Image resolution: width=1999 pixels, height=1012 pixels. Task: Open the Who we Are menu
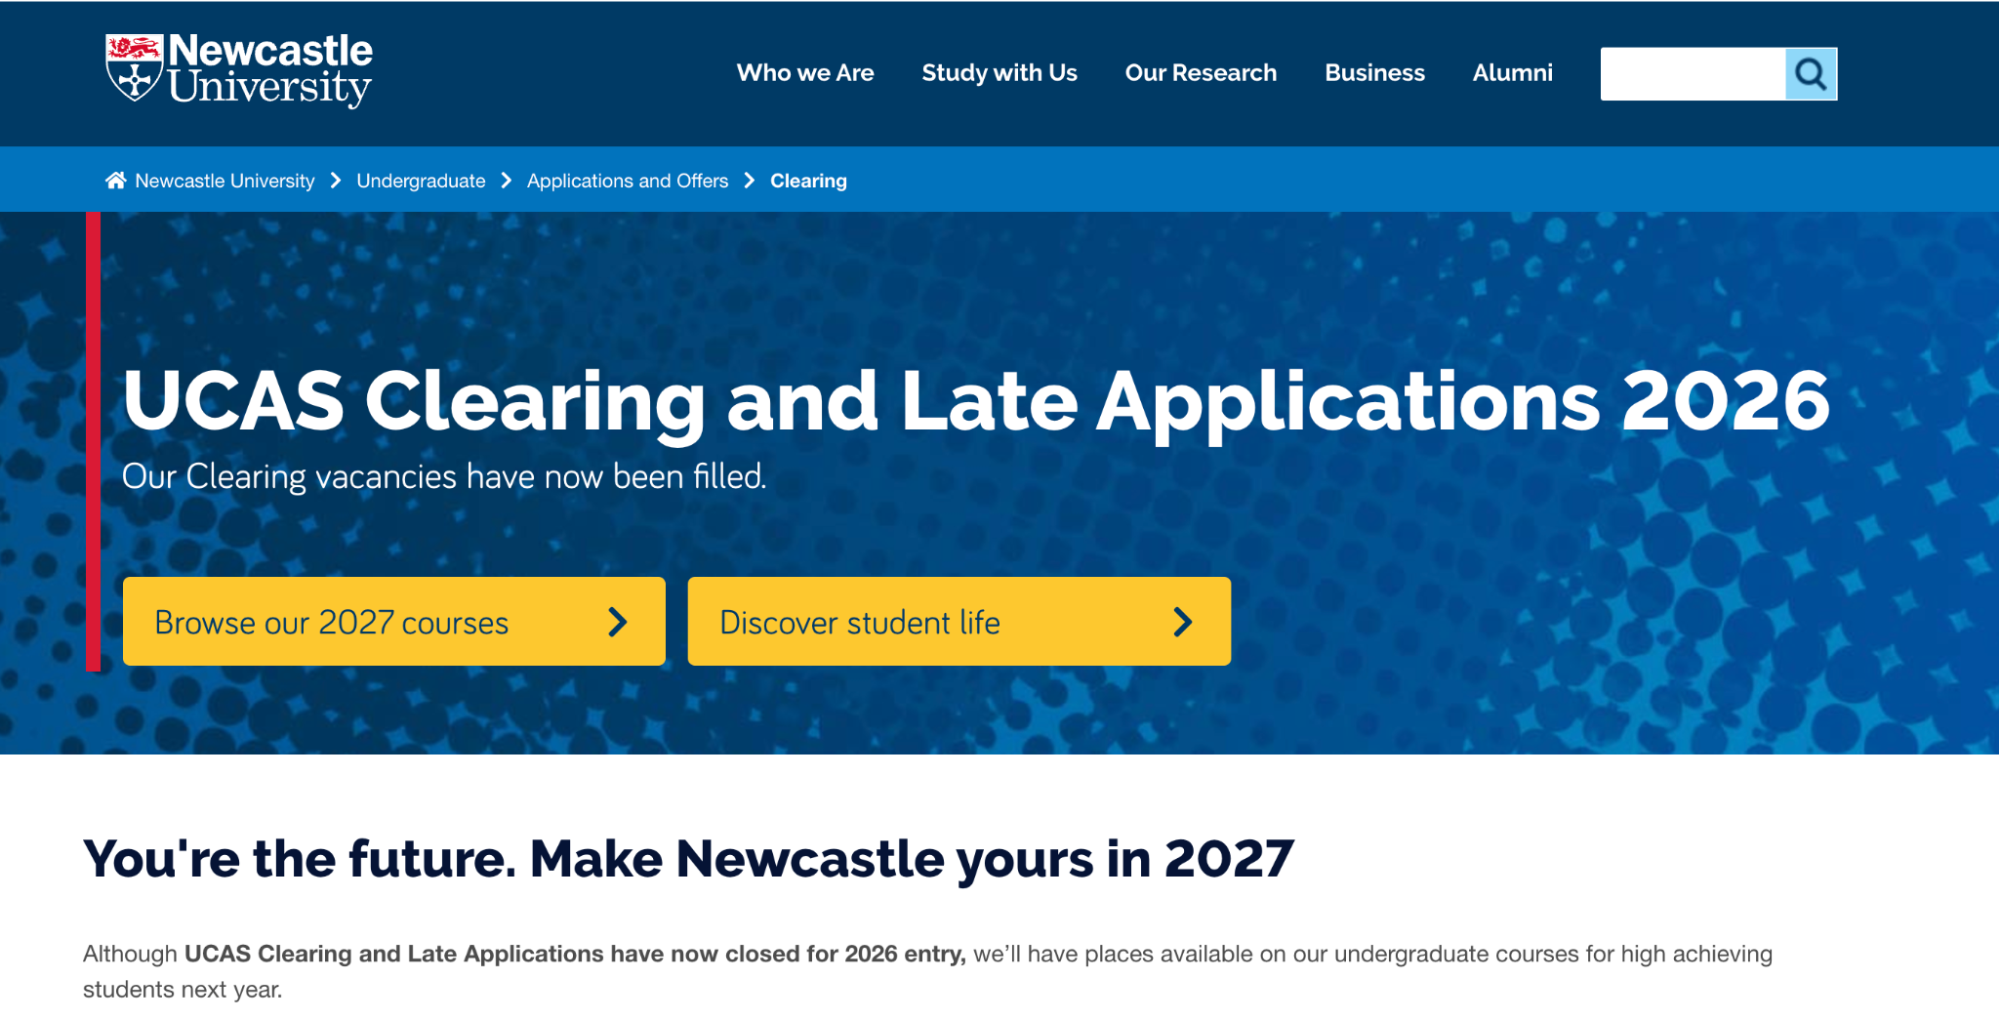[x=805, y=73]
